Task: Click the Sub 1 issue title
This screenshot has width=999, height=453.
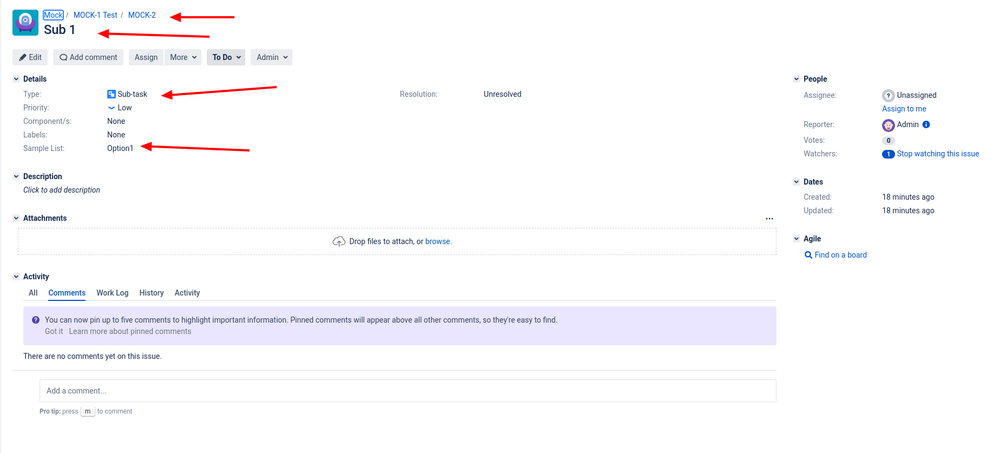Action: [60, 30]
